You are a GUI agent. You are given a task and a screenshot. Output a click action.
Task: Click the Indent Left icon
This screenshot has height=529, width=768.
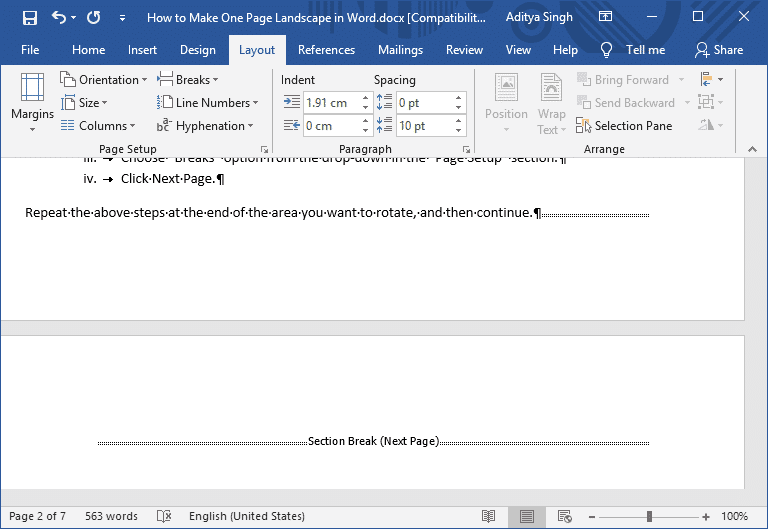tap(292, 102)
